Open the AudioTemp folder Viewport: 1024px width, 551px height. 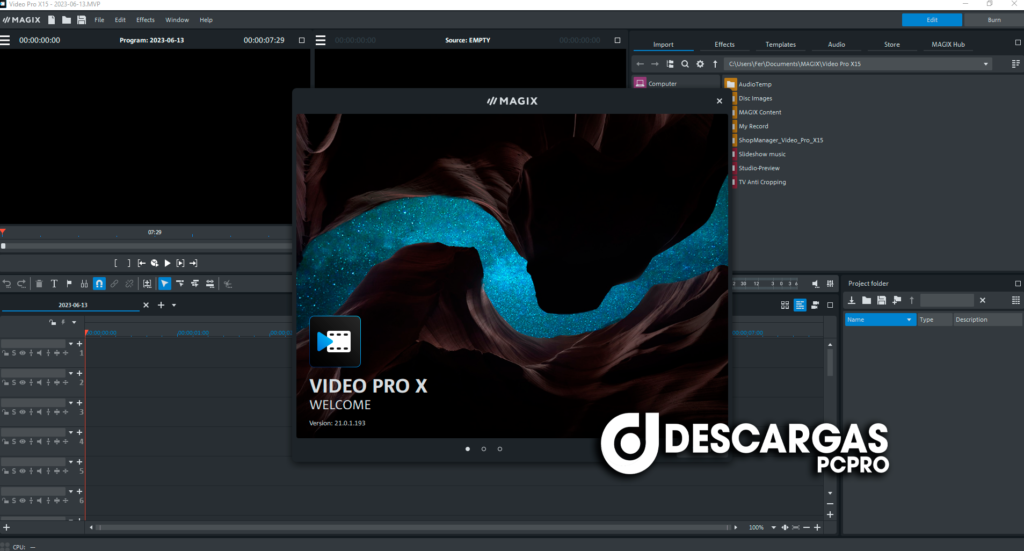point(754,84)
